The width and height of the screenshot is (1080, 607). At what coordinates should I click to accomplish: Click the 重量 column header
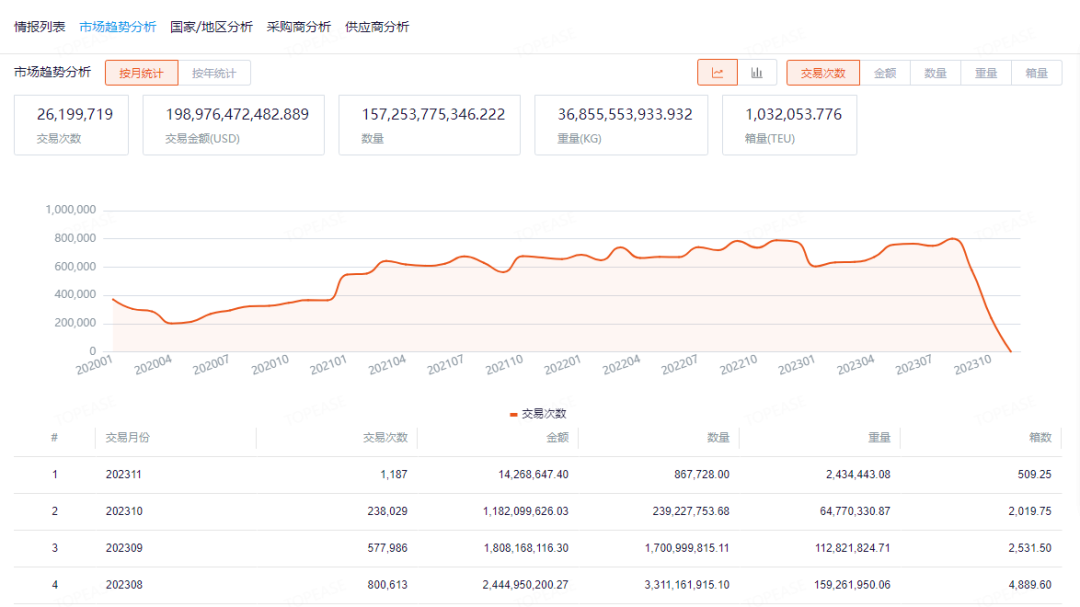click(880, 438)
